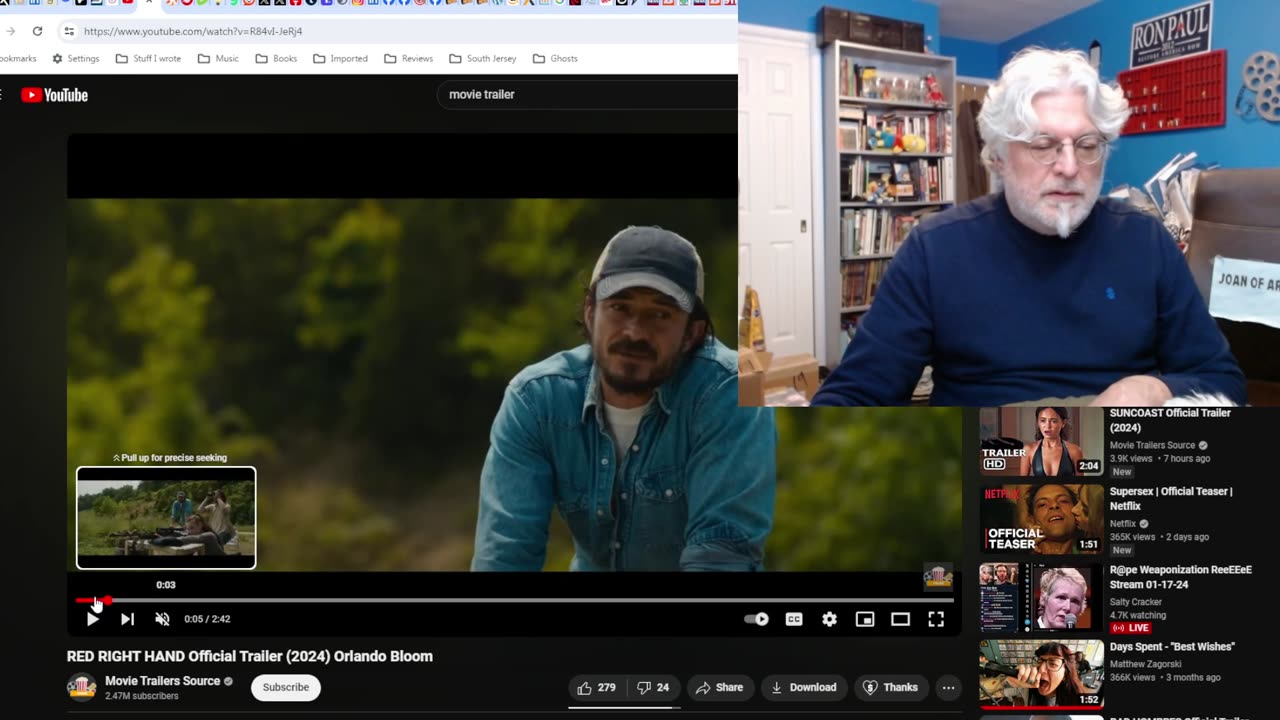The width and height of the screenshot is (1280, 720).
Task: Open Movie Trailers Source channel name
Action: 162,681
